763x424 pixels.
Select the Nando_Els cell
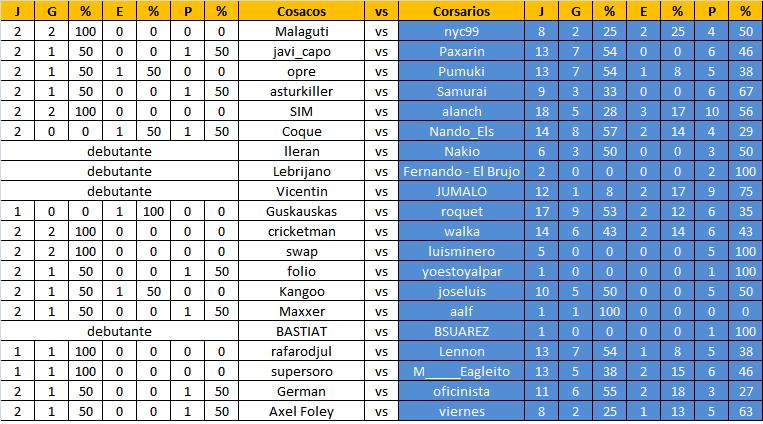coord(461,131)
